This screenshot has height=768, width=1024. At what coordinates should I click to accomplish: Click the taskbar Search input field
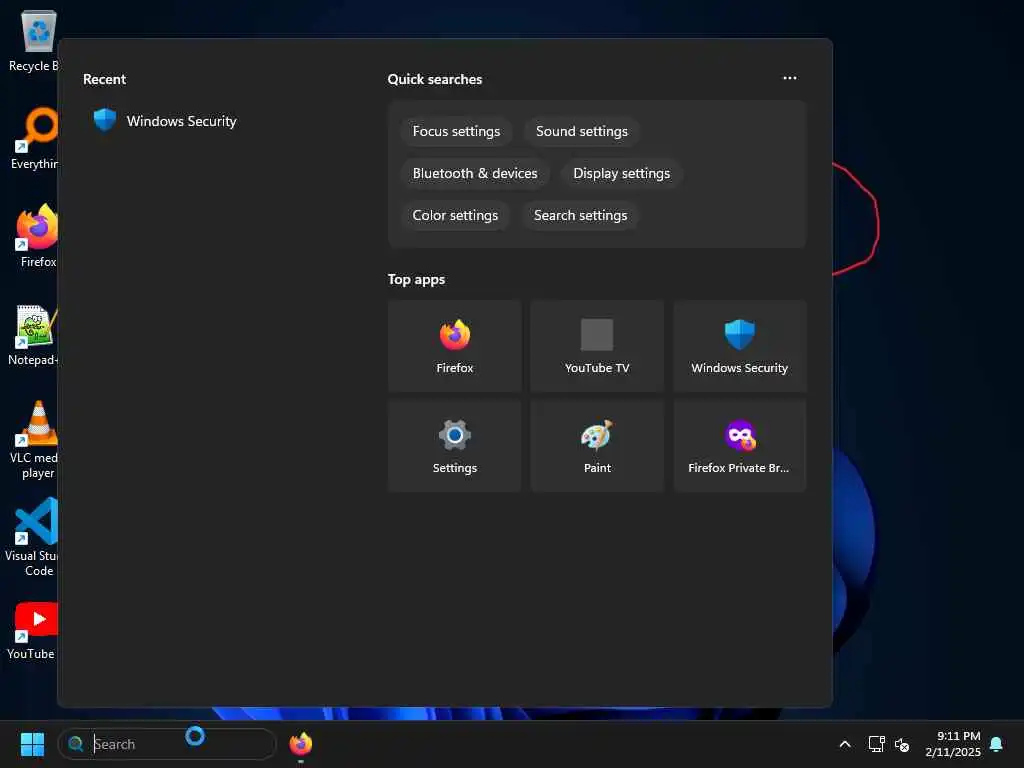tap(167, 744)
